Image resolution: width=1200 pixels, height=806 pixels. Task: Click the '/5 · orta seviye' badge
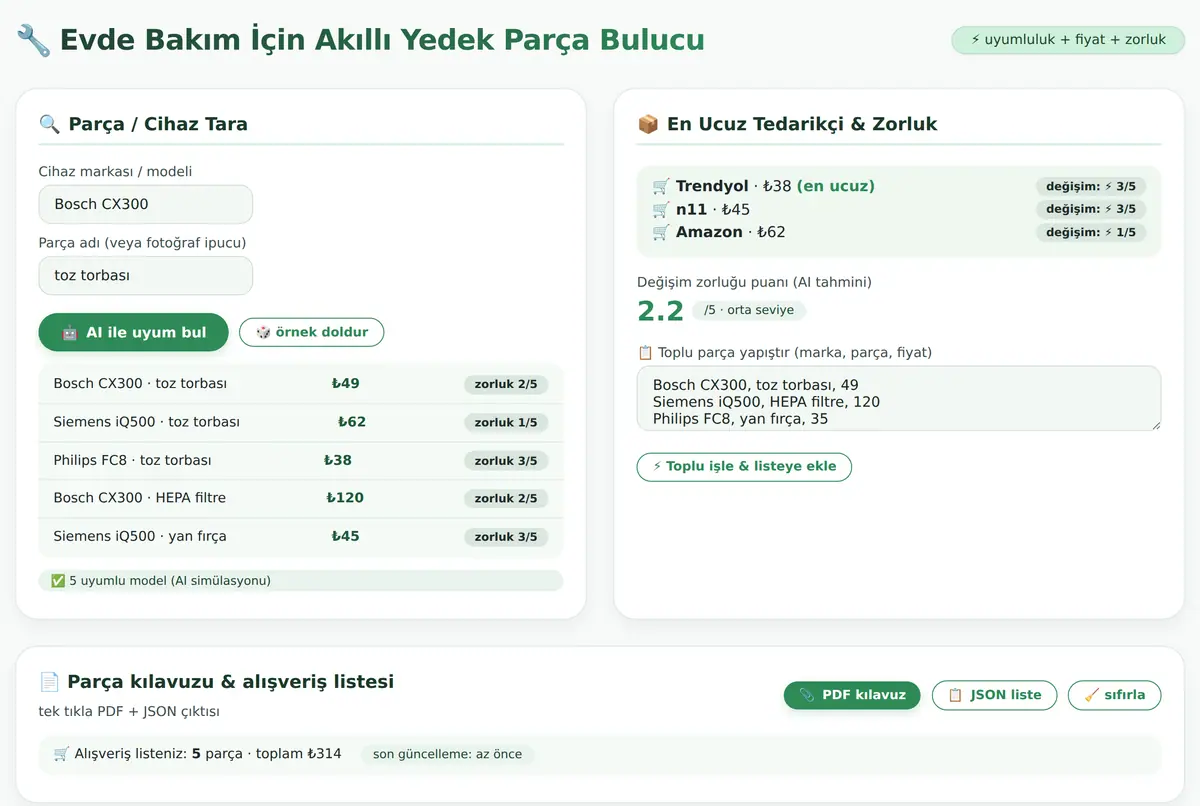coord(749,310)
